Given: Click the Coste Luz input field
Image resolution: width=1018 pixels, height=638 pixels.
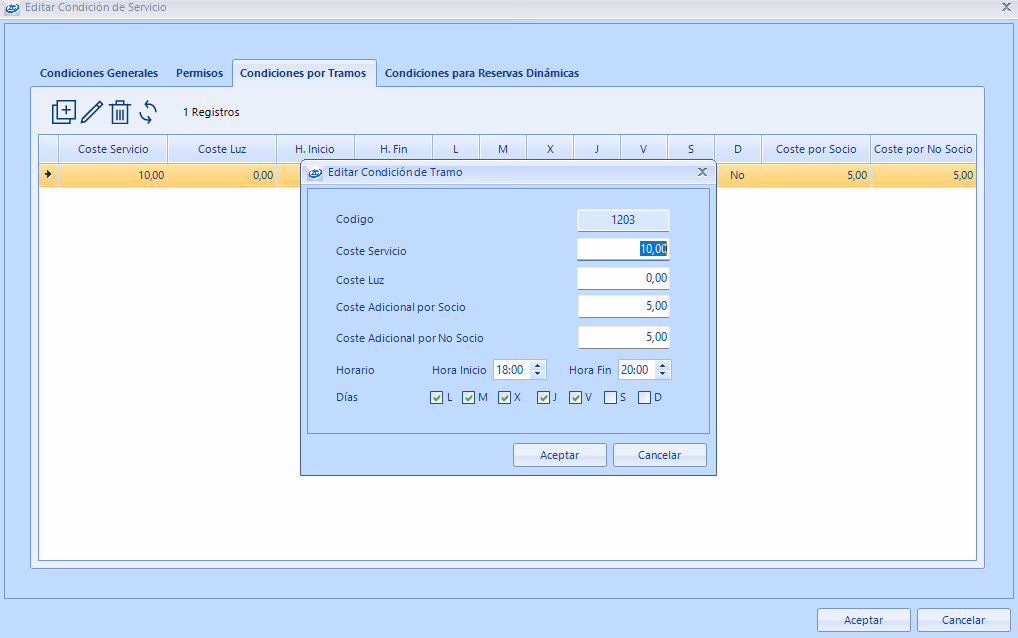Looking at the screenshot, I should click(623, 279).
